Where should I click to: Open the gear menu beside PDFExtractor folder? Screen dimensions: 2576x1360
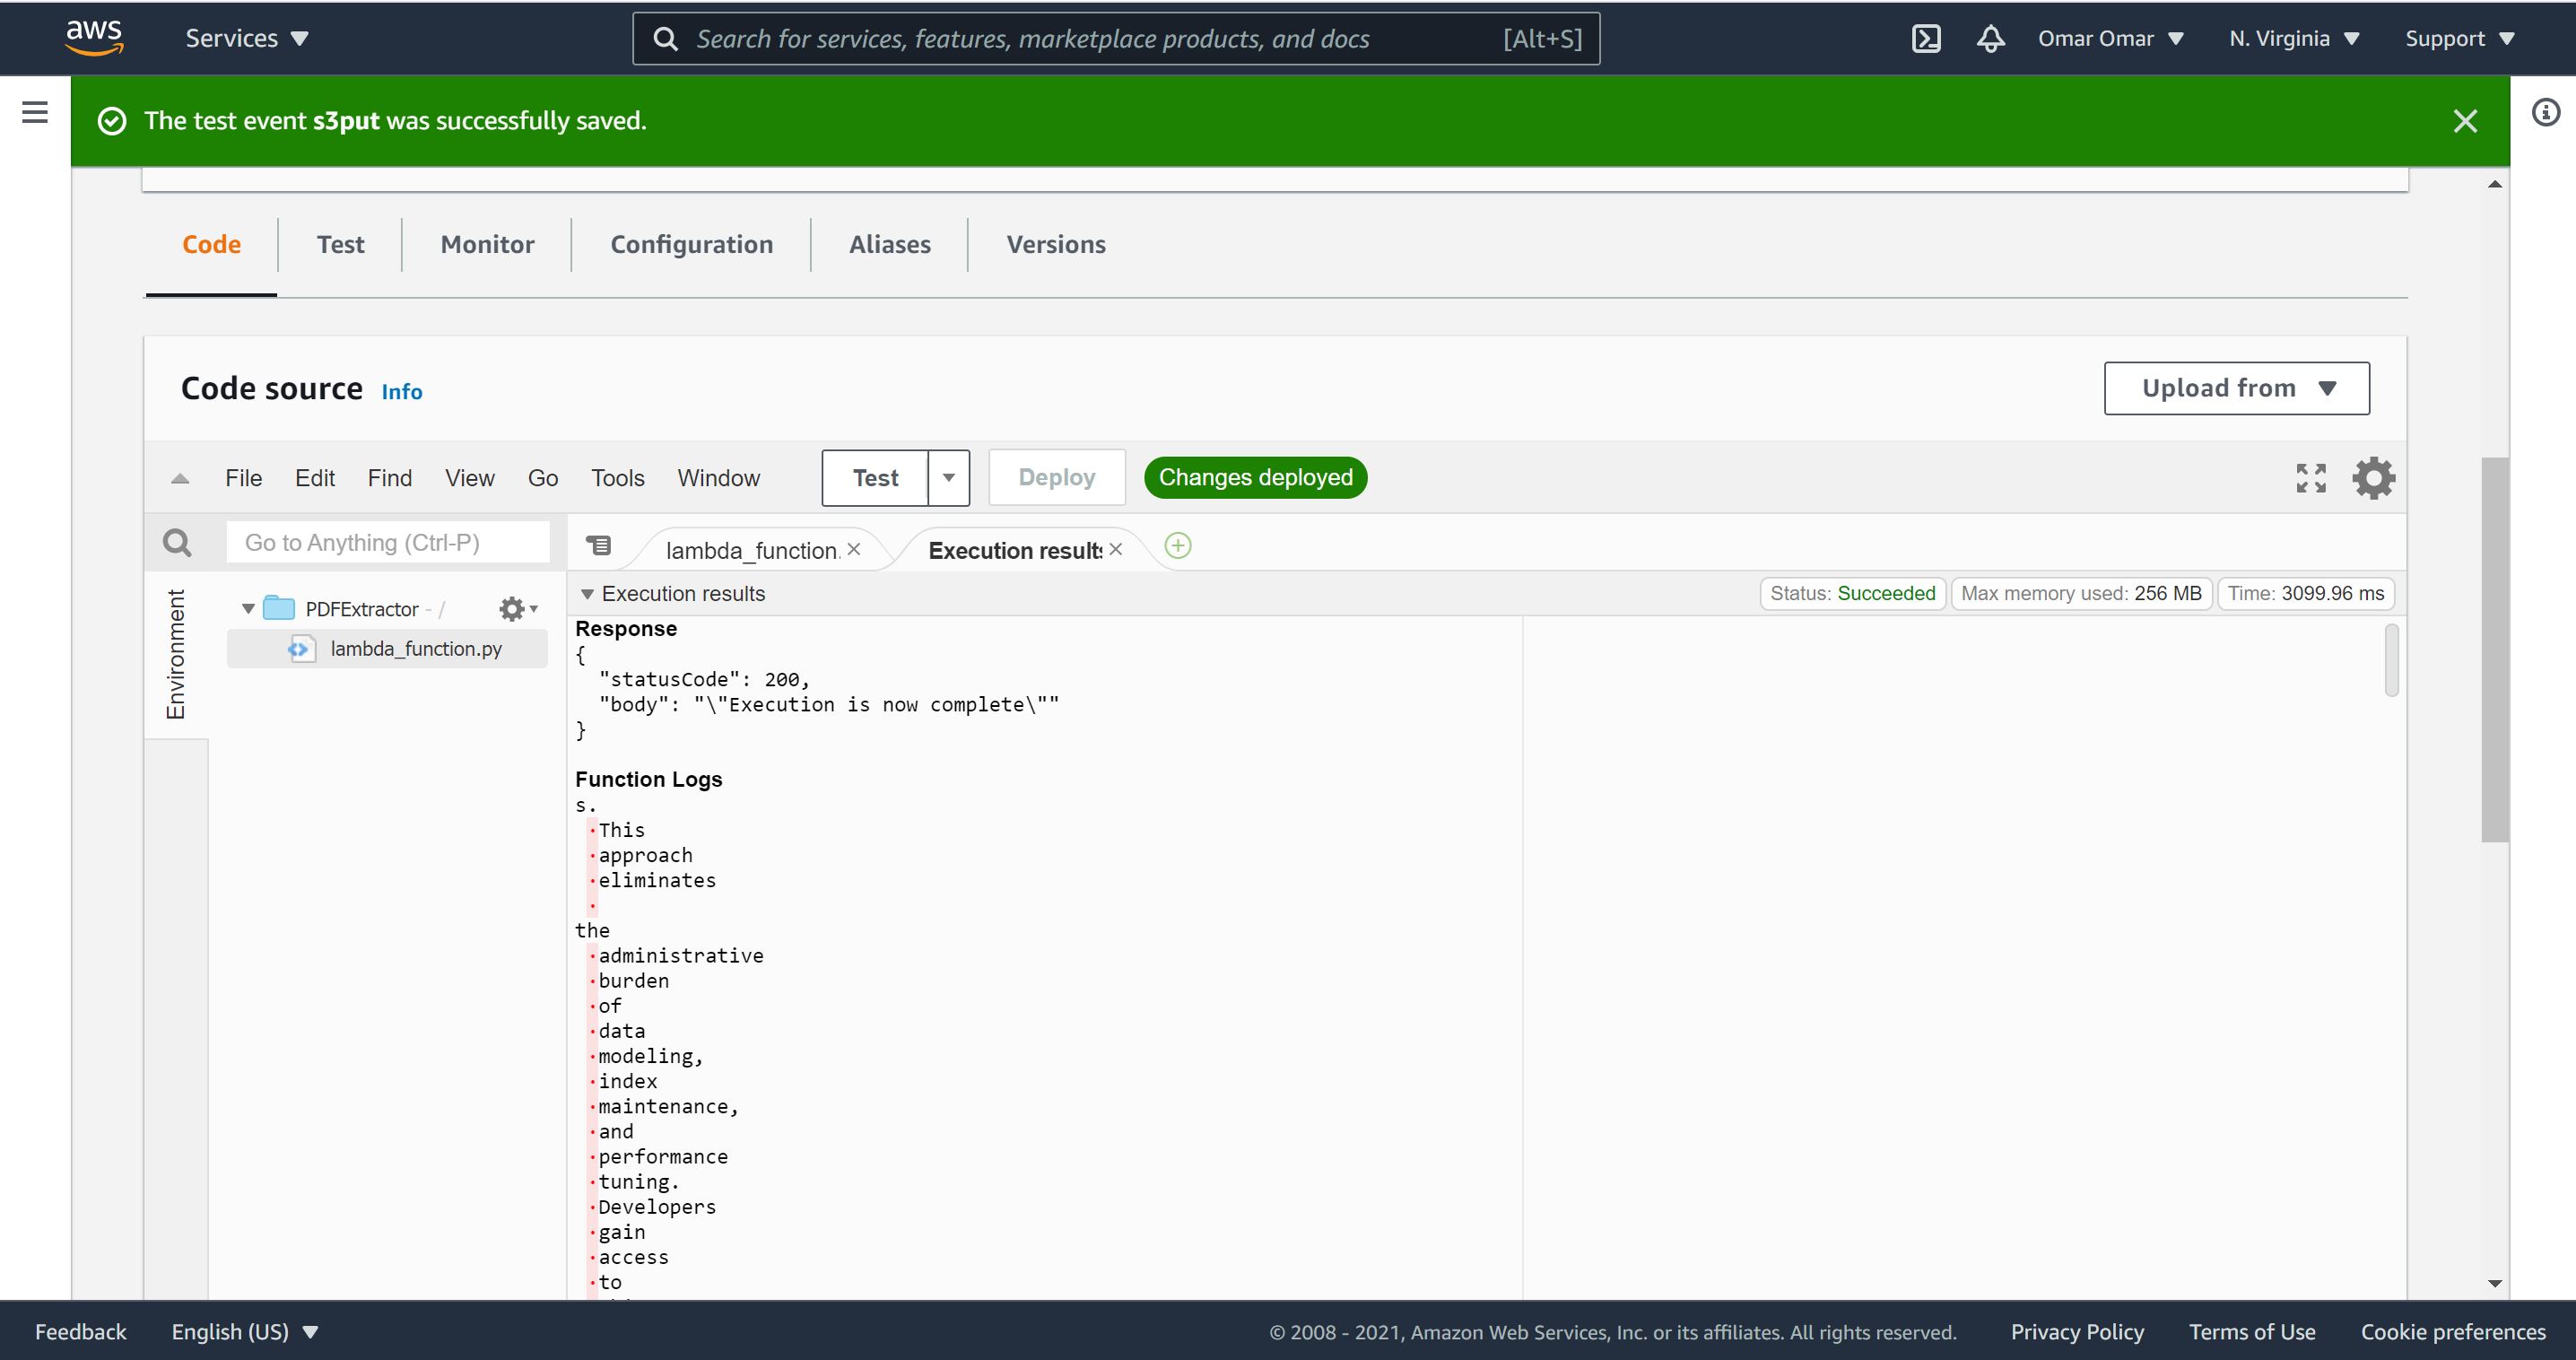pos(512,608)
